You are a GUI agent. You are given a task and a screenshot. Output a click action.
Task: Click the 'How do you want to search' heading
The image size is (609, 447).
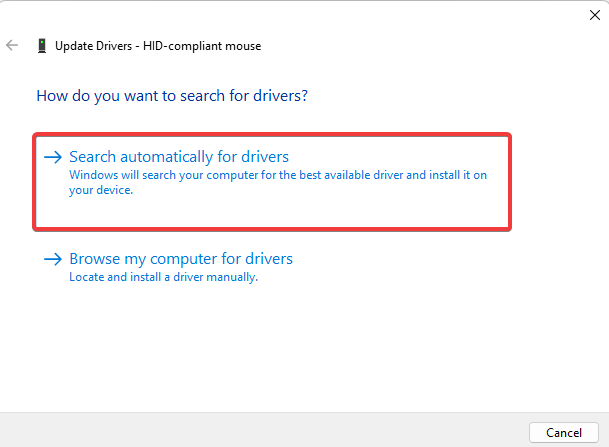coord(172,96)
